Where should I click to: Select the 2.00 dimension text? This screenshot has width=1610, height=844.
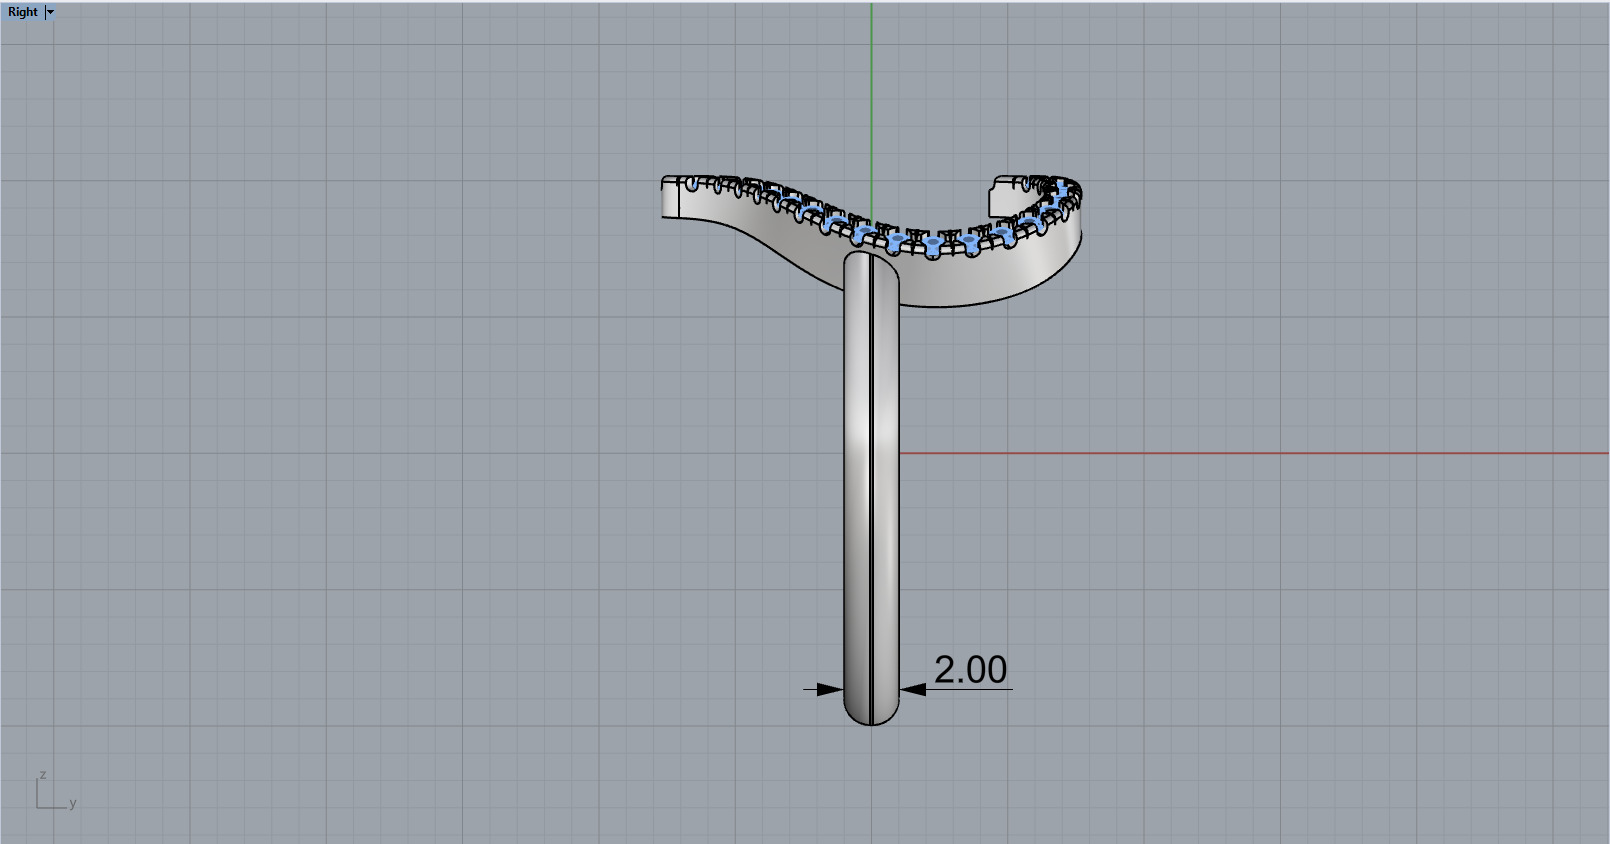click(970, 670)
